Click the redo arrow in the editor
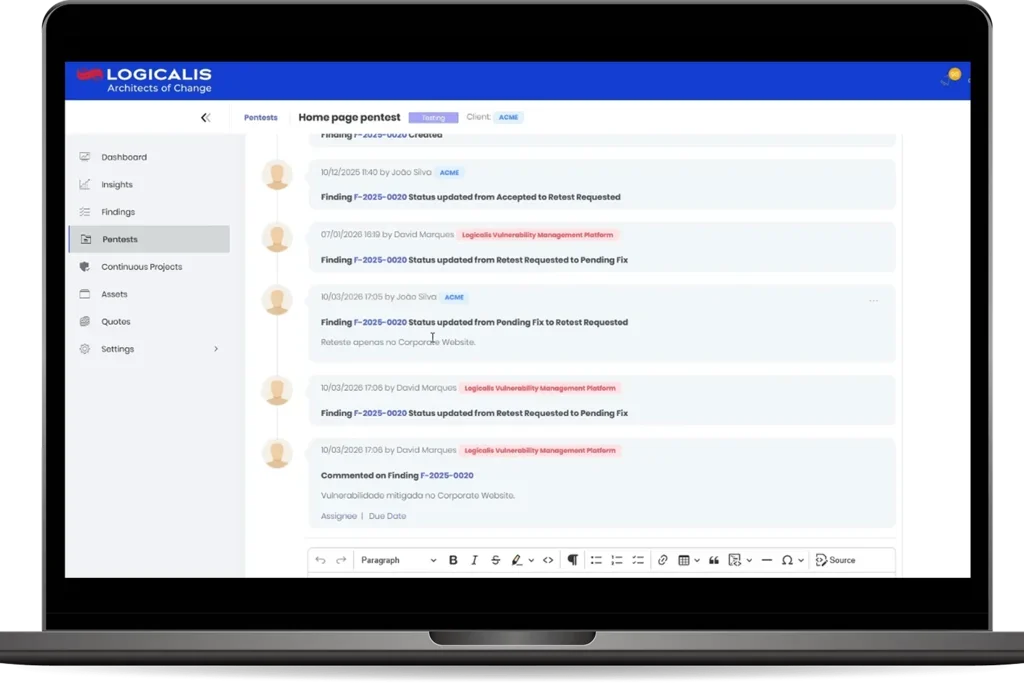 pyautogui.click(x=341, y=560)
